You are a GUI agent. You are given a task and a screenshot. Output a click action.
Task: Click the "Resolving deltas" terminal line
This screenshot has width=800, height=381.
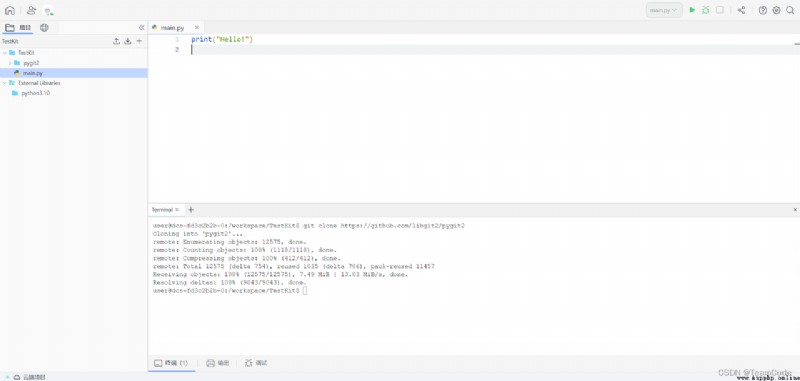click(x=230, y=282)
